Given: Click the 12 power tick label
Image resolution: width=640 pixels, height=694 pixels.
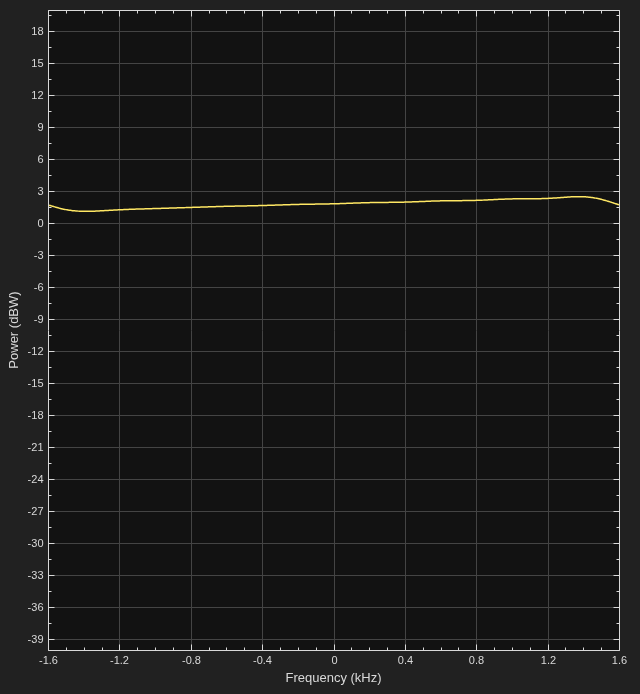Looking at the screenshot, I should tap(38, 95).
